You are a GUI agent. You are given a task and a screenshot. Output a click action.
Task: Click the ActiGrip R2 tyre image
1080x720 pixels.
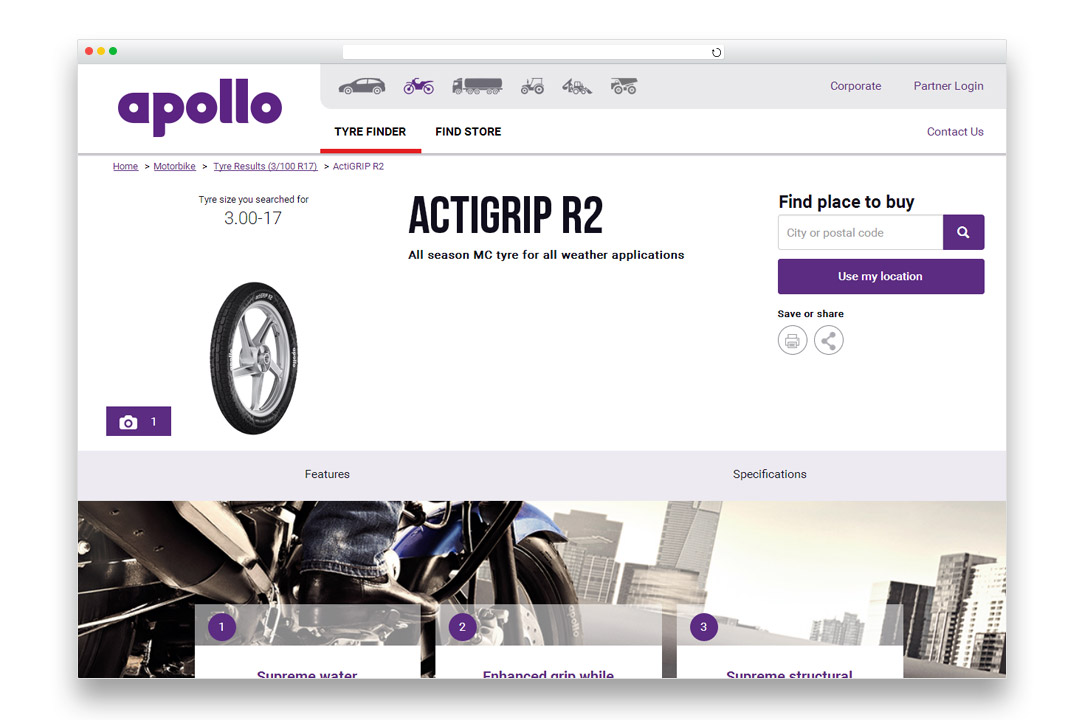254,358
